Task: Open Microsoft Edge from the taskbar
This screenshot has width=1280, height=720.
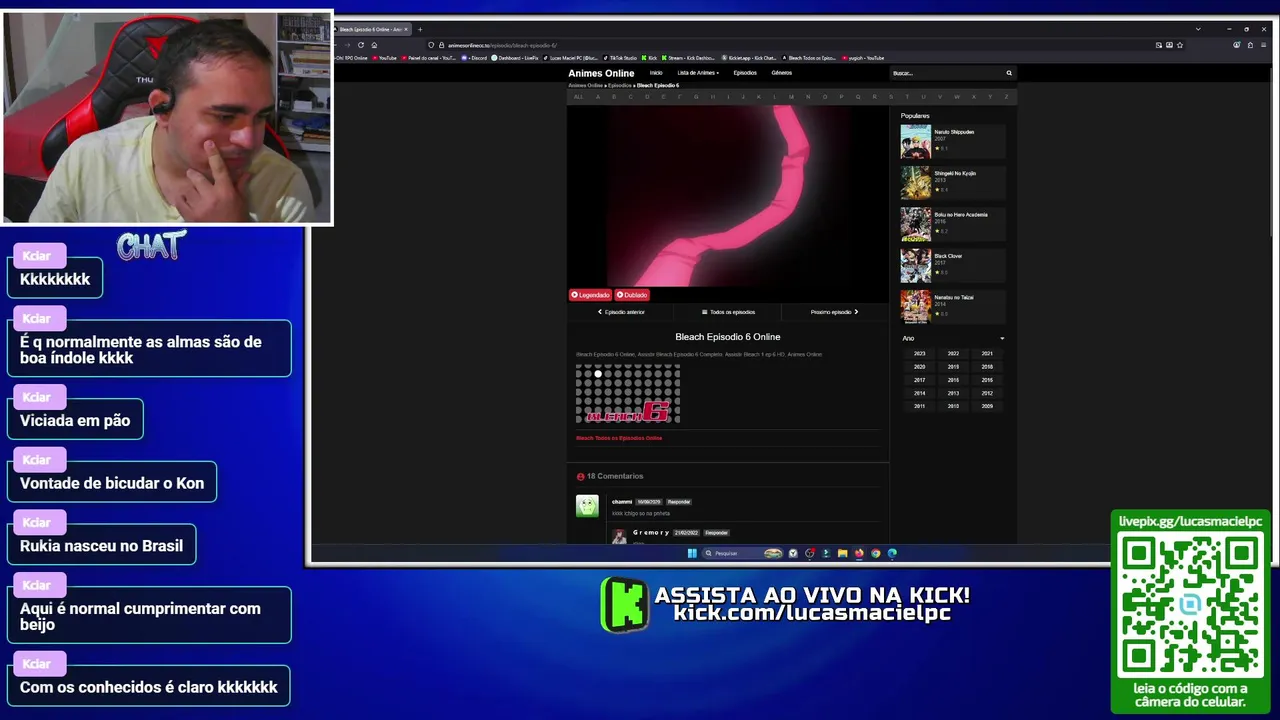Action: click(892, 553)
